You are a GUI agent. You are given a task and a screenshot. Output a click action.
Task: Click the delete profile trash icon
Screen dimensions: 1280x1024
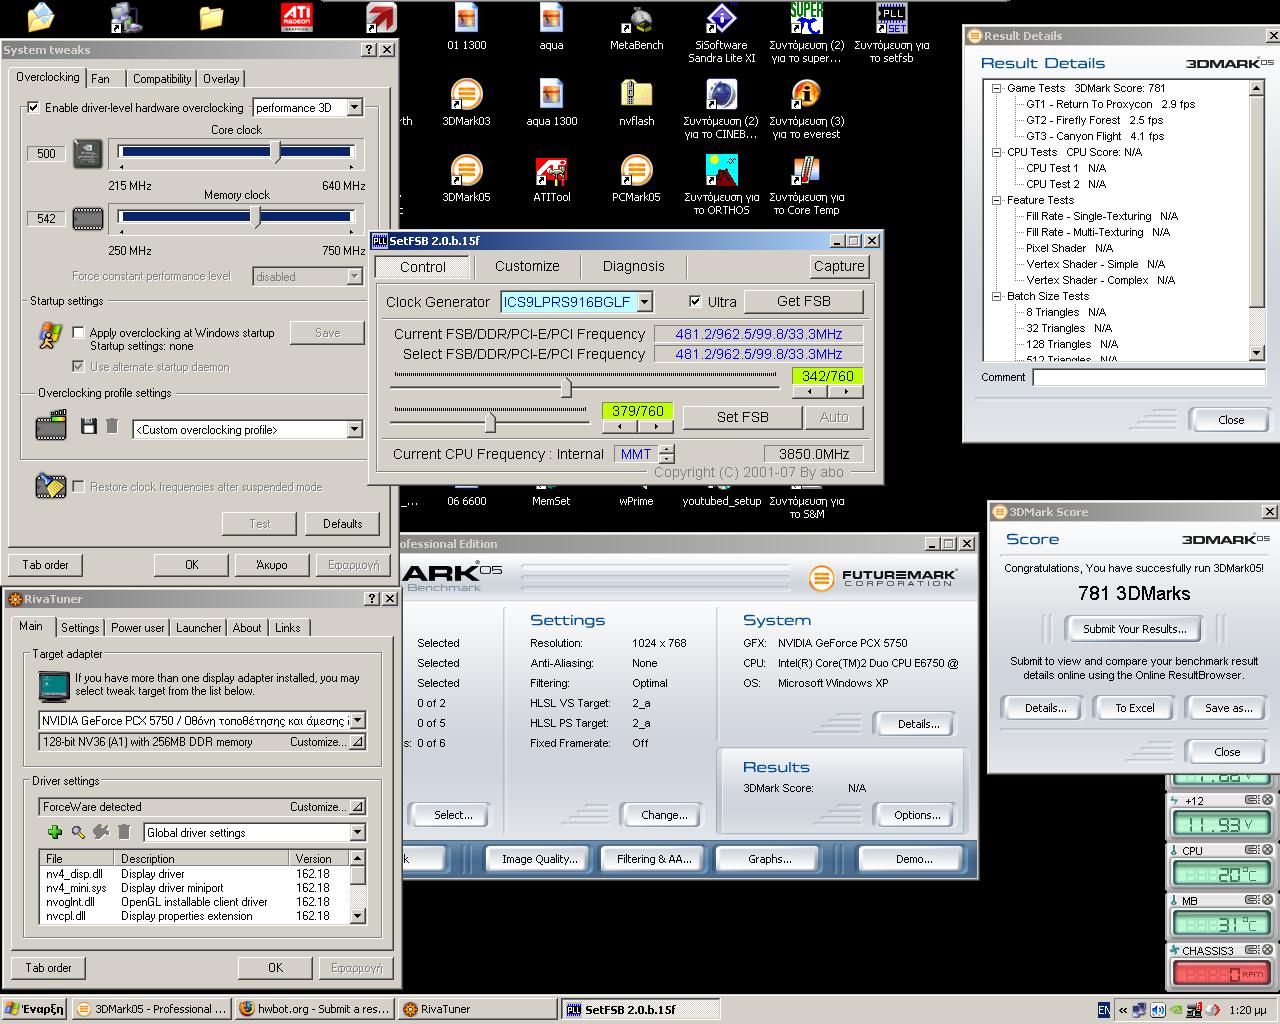[112, 427]
